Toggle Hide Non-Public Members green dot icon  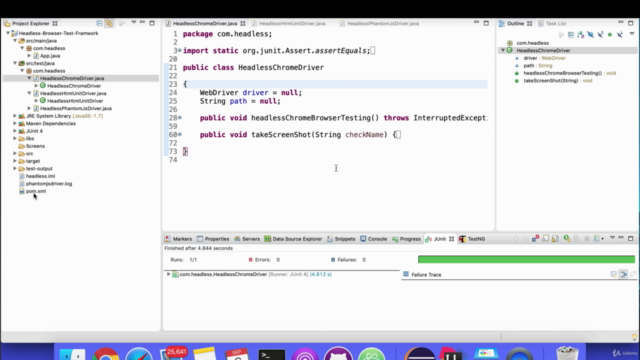(x=610, y=35)
